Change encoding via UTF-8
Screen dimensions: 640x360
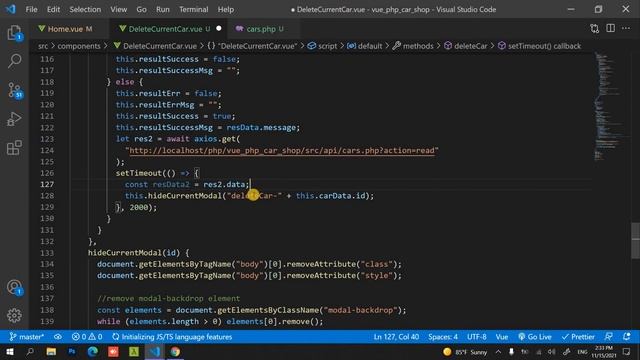(477, 337)
